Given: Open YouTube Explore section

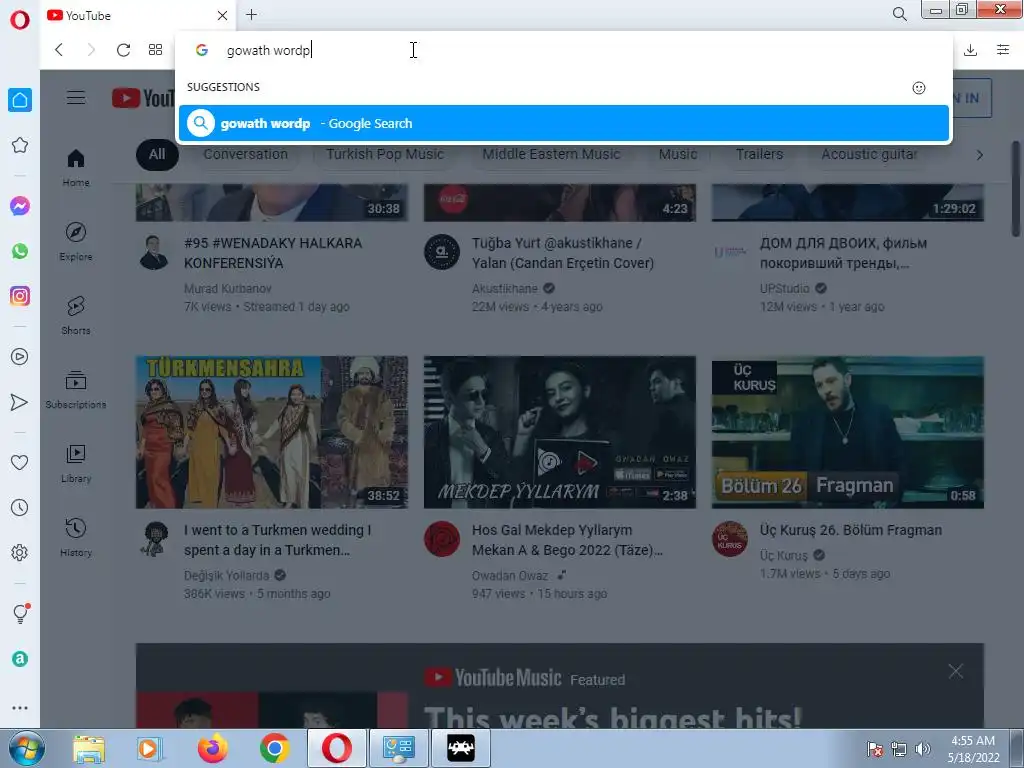Looking at the screenshot, I should coord(76,242).
